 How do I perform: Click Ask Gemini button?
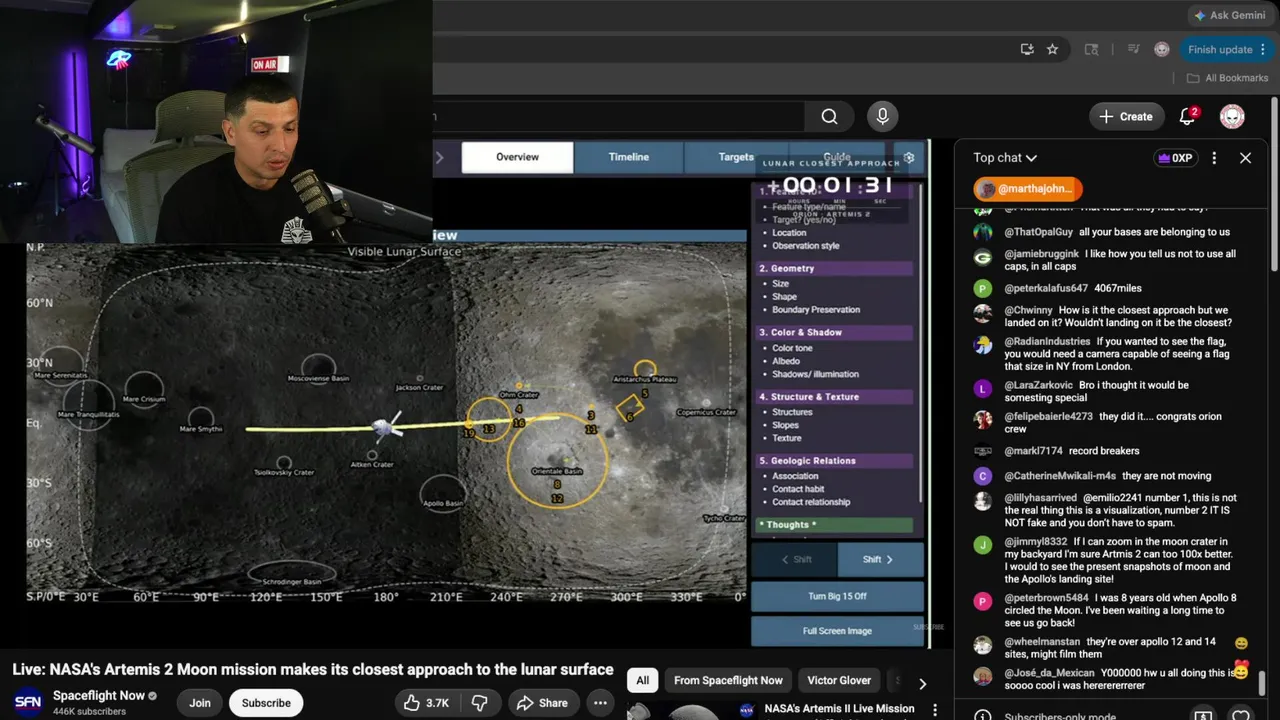[x=1229, y=15]
